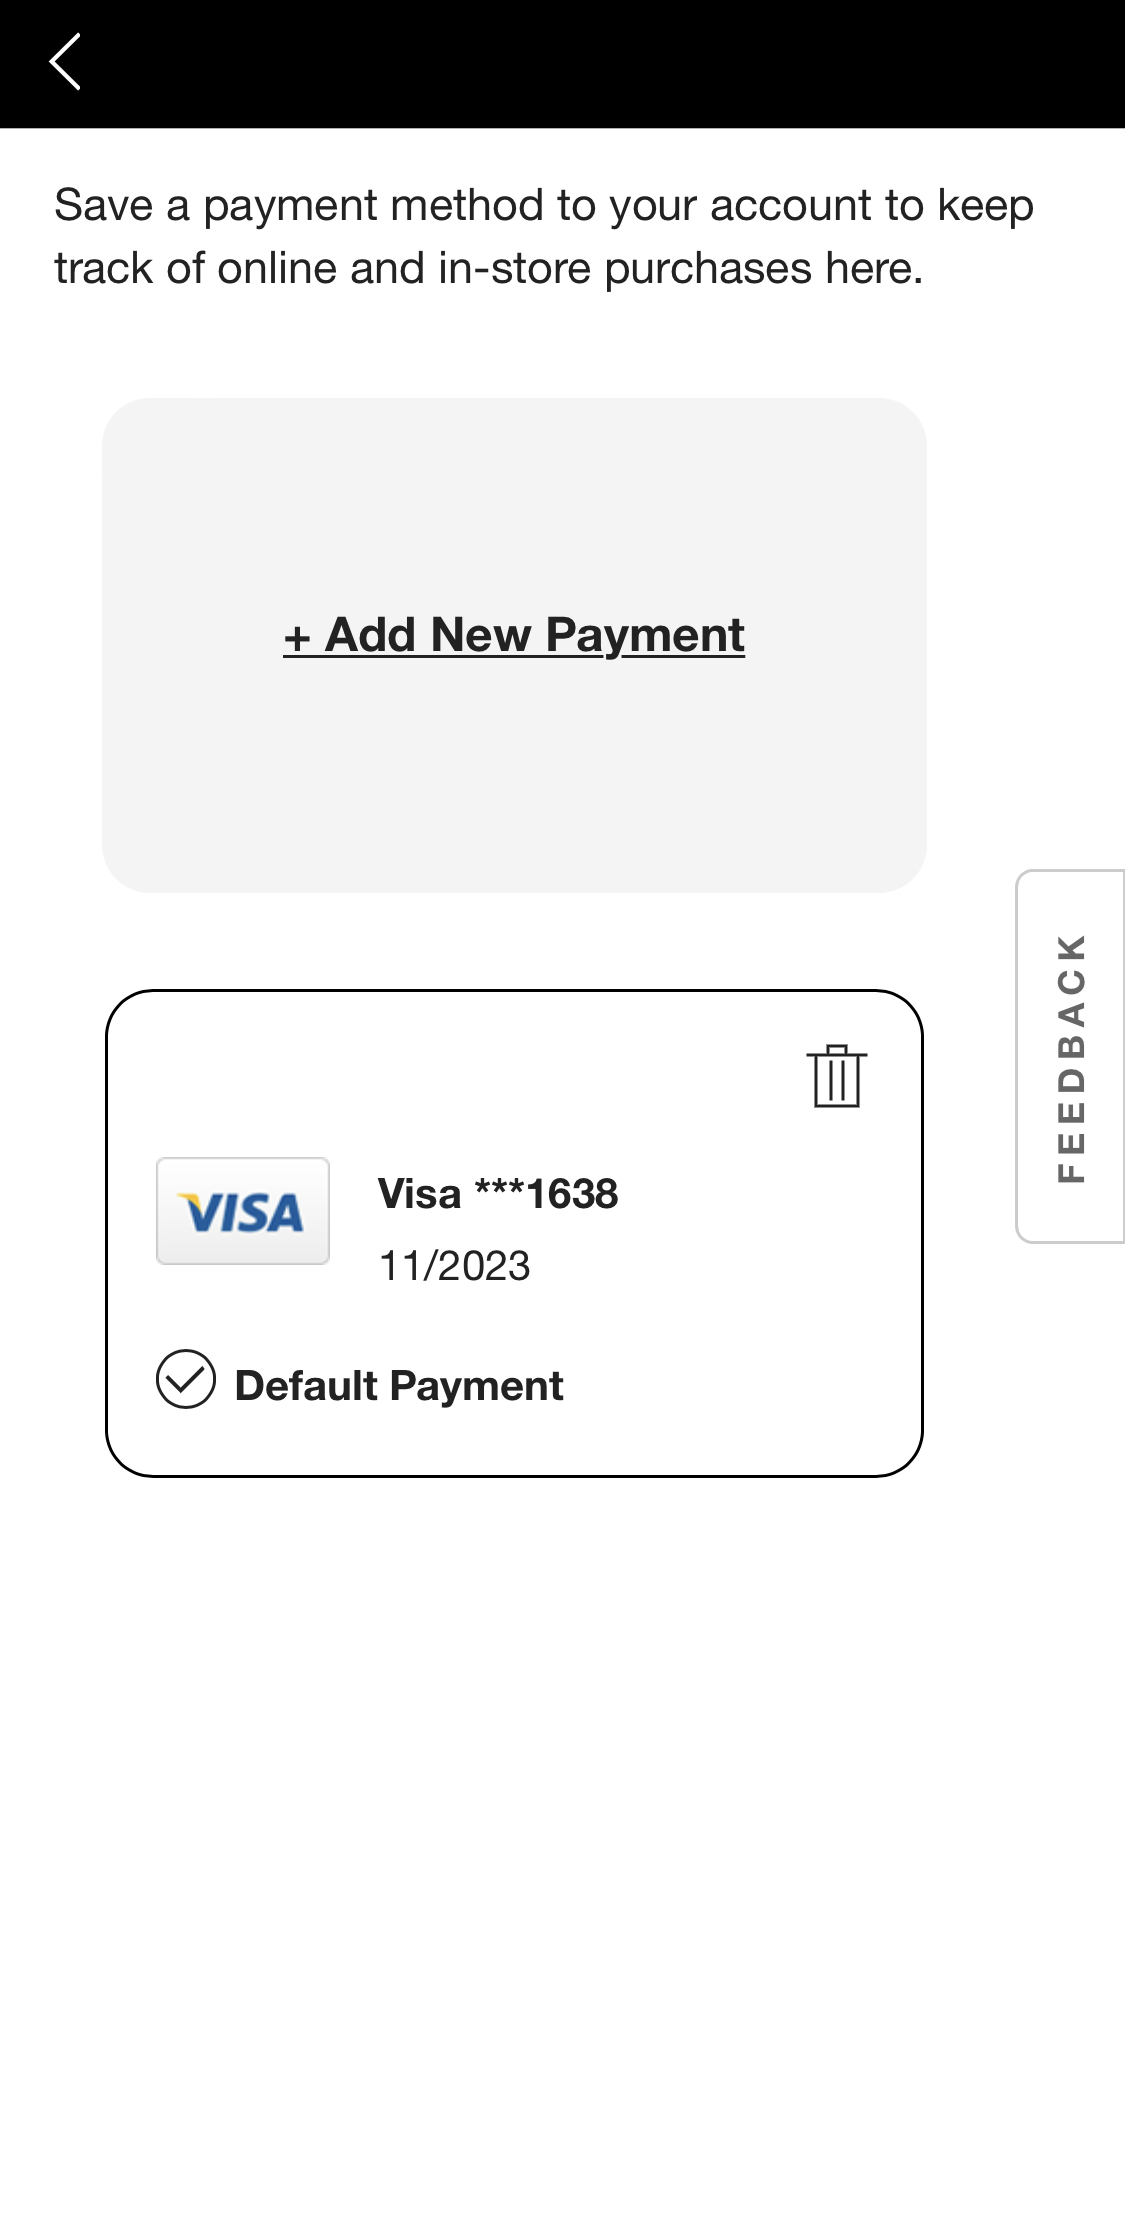The width and height of the screenshot is (1125, 2237).
Task: Tap the VISA brand badge on the card
Action: tap(243, 1212)
